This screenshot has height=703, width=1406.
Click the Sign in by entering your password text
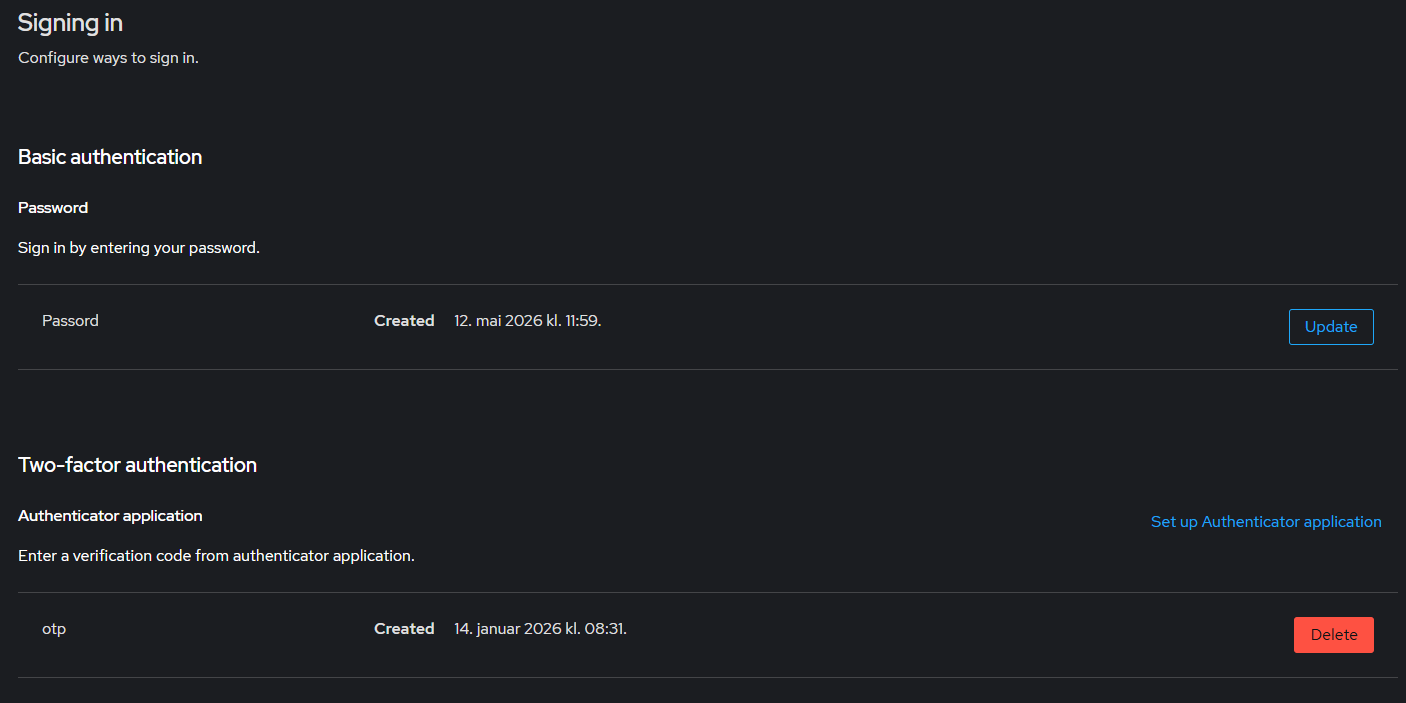click(139, 248)
